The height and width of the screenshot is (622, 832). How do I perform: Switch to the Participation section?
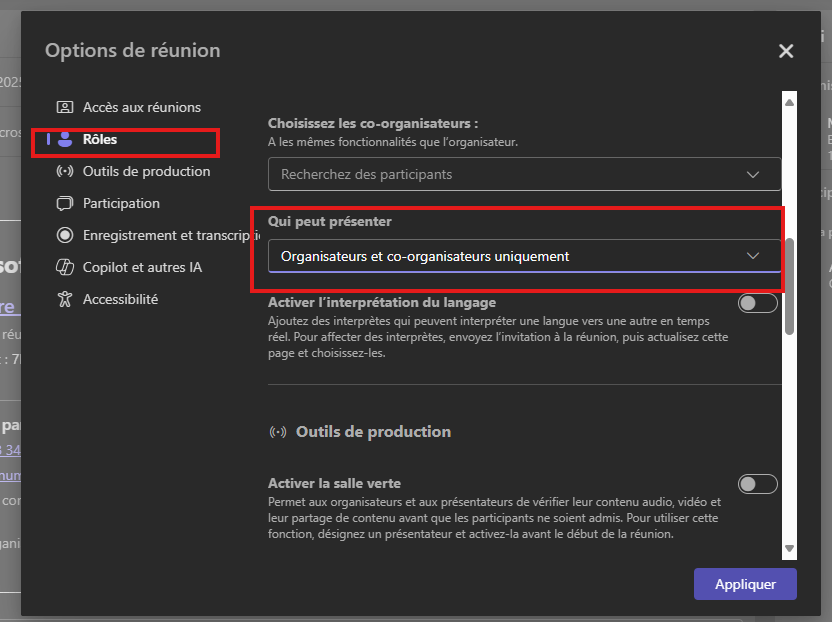pyautogui.click(x=121, y=203)
